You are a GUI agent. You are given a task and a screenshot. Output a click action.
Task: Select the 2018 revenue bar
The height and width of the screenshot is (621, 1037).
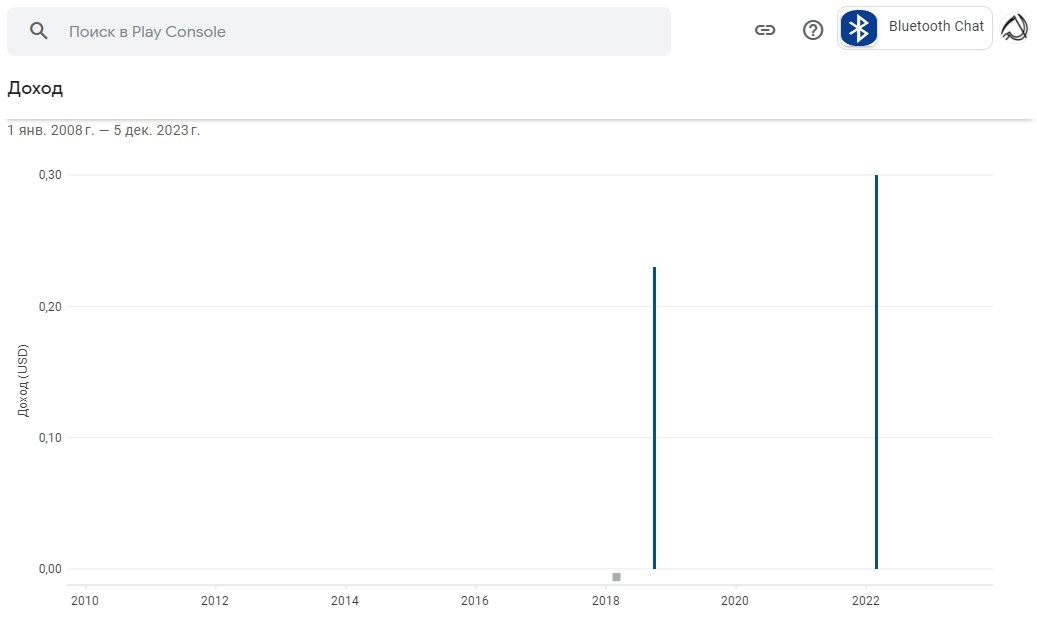click(654, 418)
